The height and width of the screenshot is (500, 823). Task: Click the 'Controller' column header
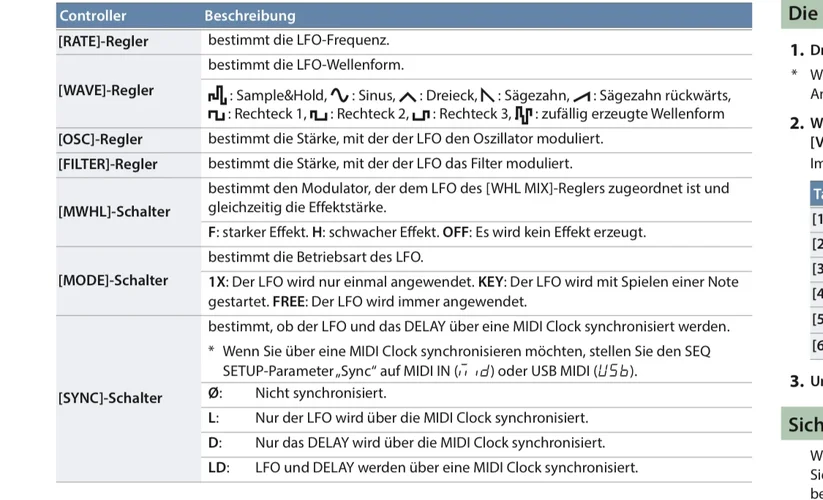92,16
